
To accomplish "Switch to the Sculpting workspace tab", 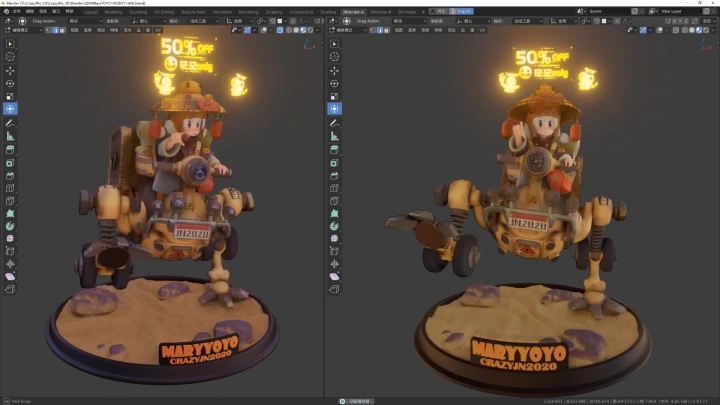I will pos(138,12).
